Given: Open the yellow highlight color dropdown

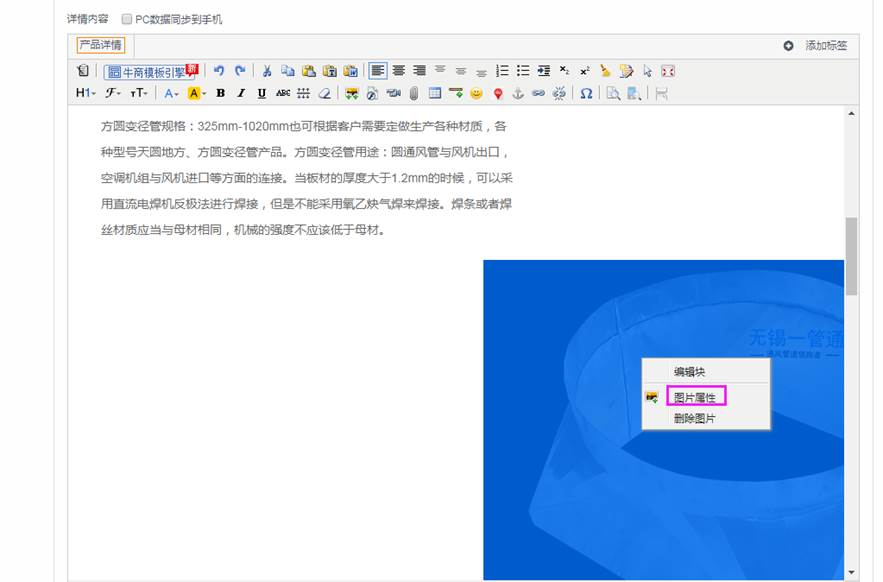Looking at the screenshot, I should [197, 93].
